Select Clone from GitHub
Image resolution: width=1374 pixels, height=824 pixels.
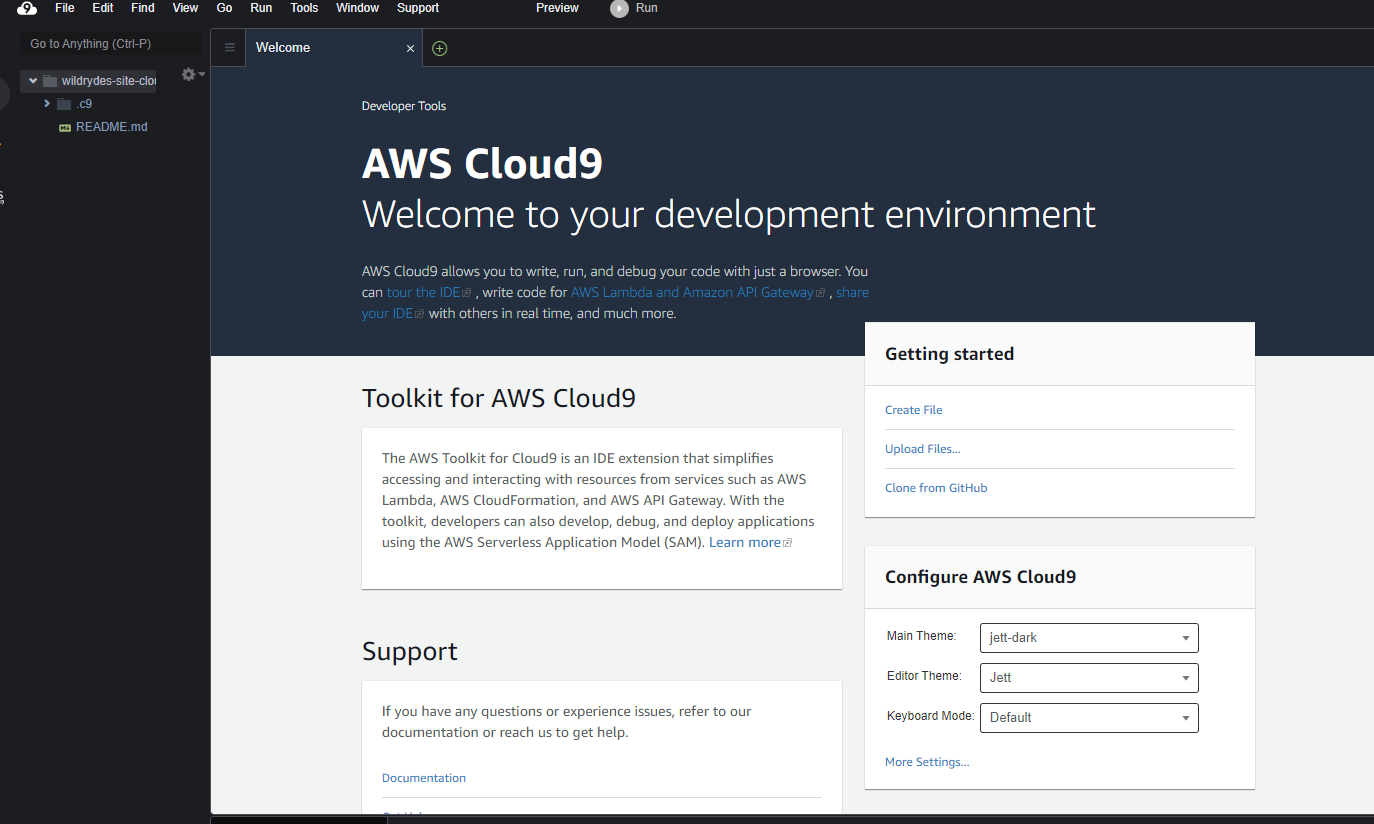pos(936,487)
